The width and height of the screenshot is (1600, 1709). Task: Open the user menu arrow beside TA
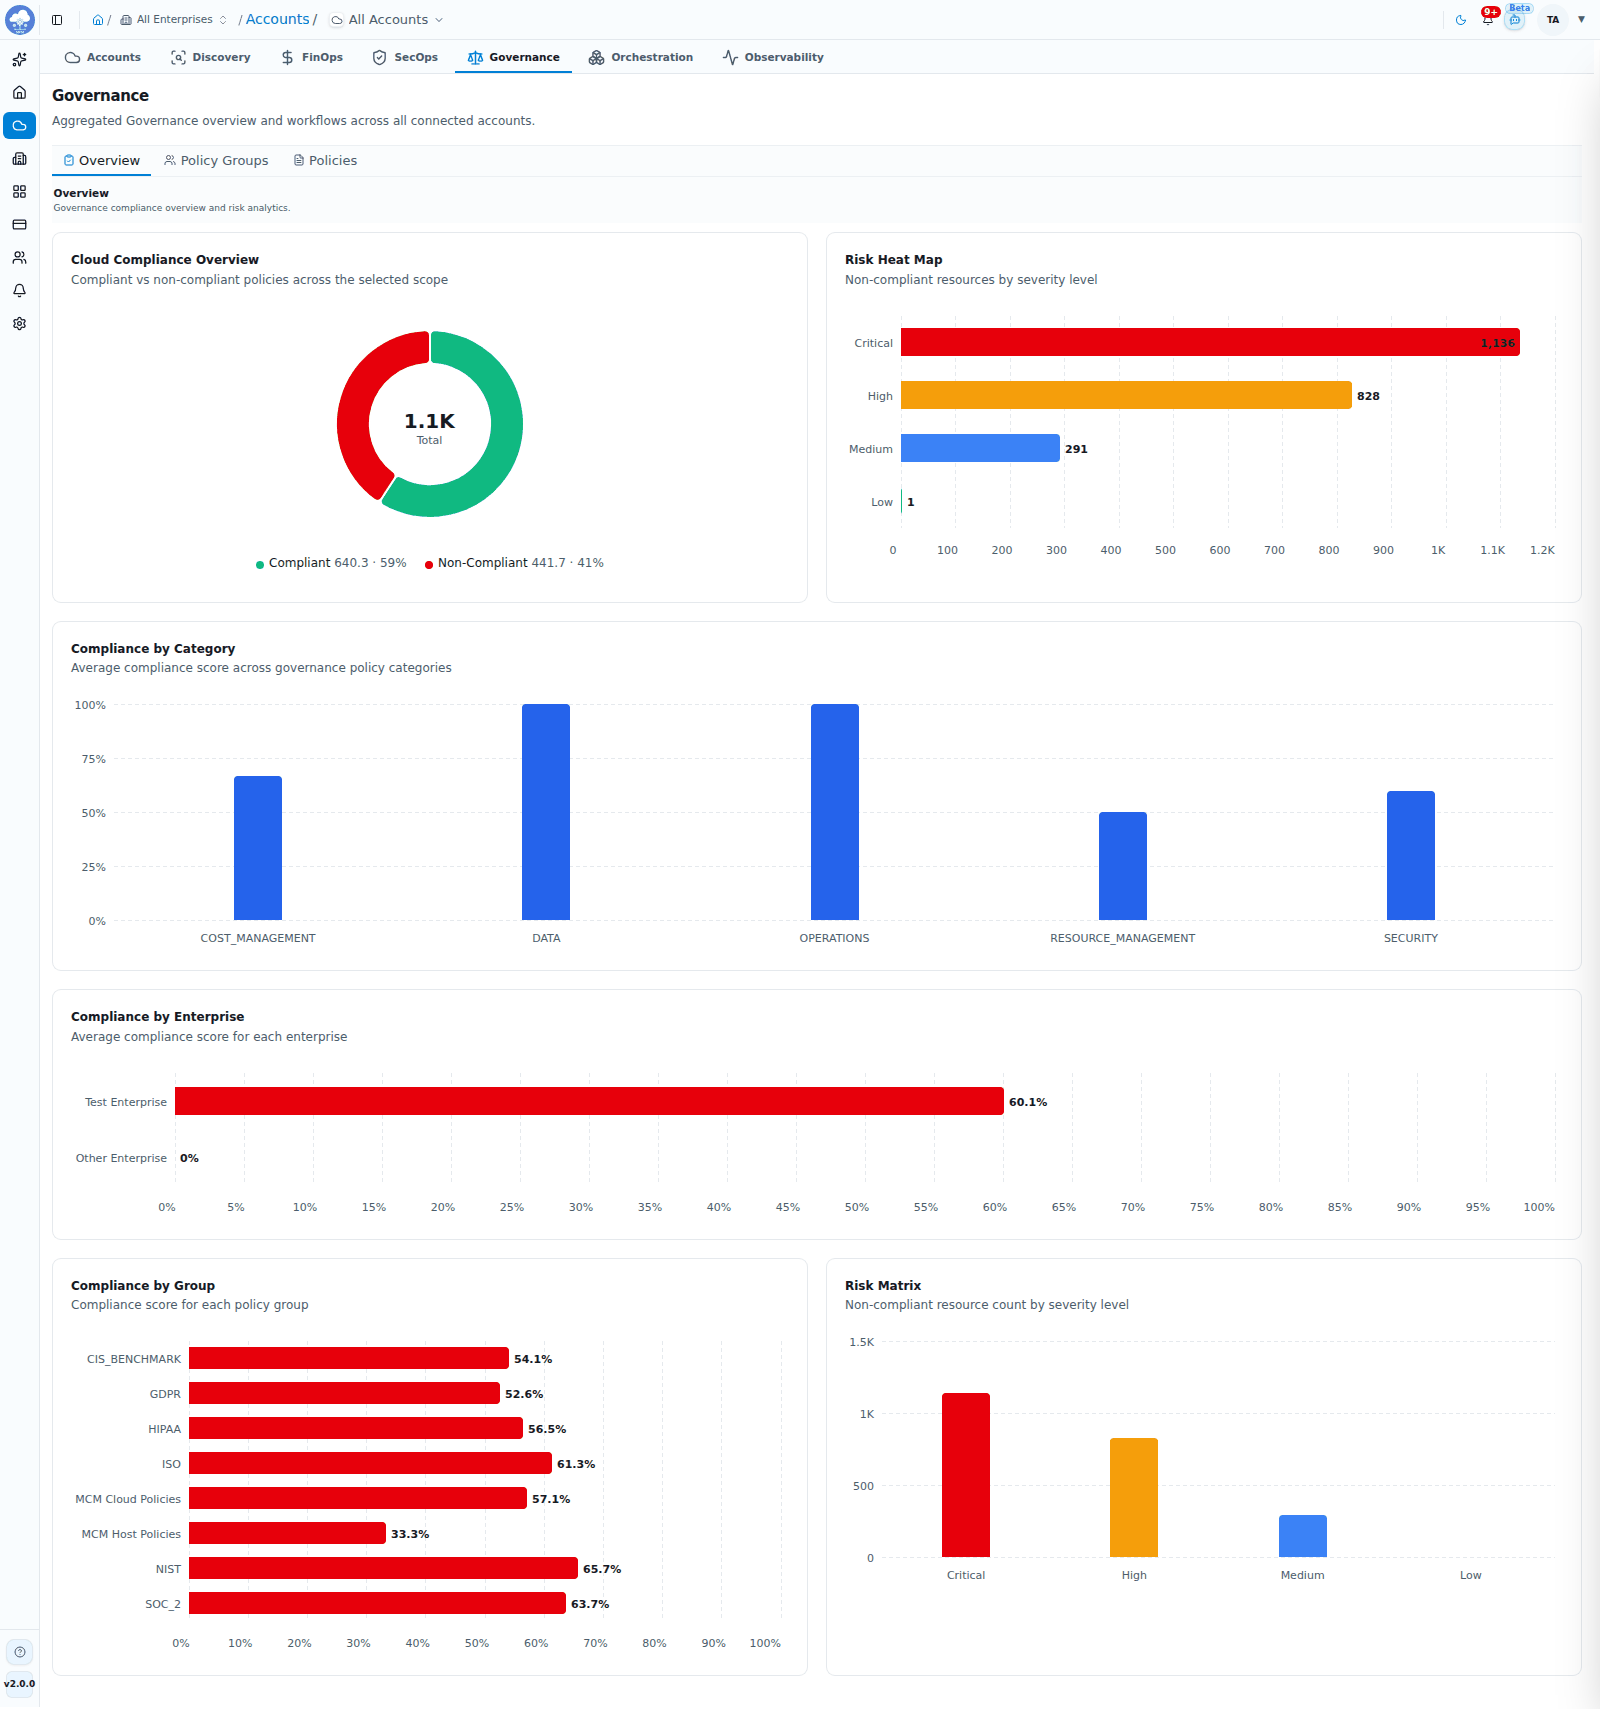[x=1581, y=20]
